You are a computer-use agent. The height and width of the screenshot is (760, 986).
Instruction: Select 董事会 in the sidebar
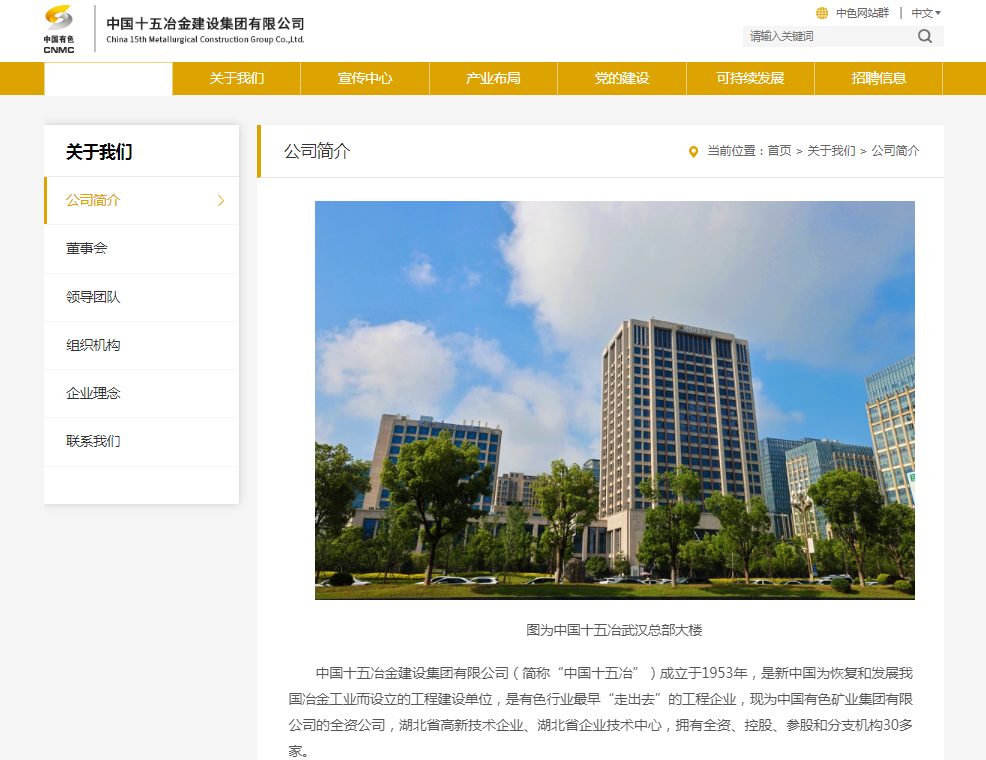click(87, 248)
